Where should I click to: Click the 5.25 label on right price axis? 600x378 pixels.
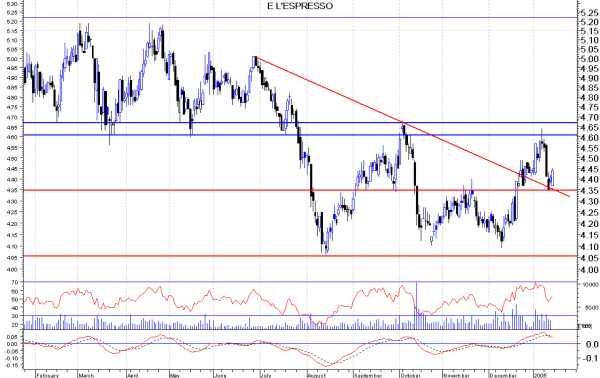pyautogui.click(x=589, y=13)
